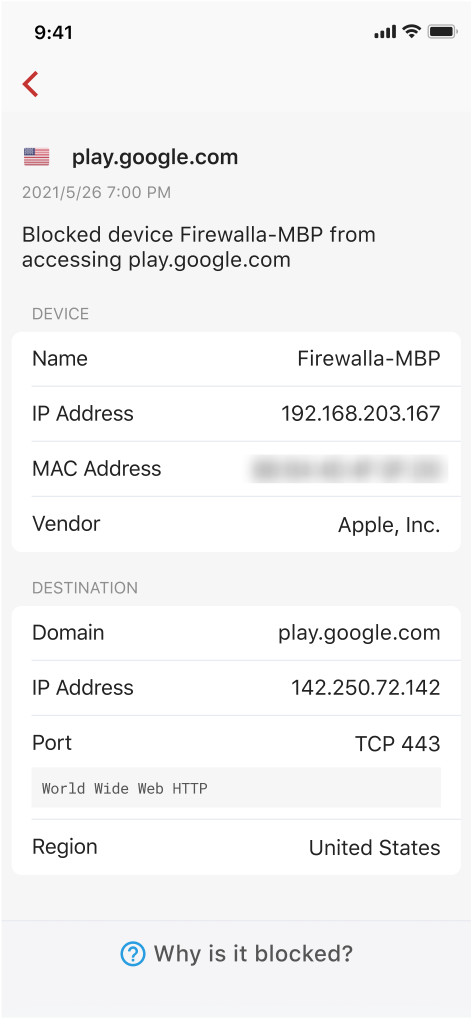
Task: Tap the Domain row play.google.com value
Action: point(359,633)
